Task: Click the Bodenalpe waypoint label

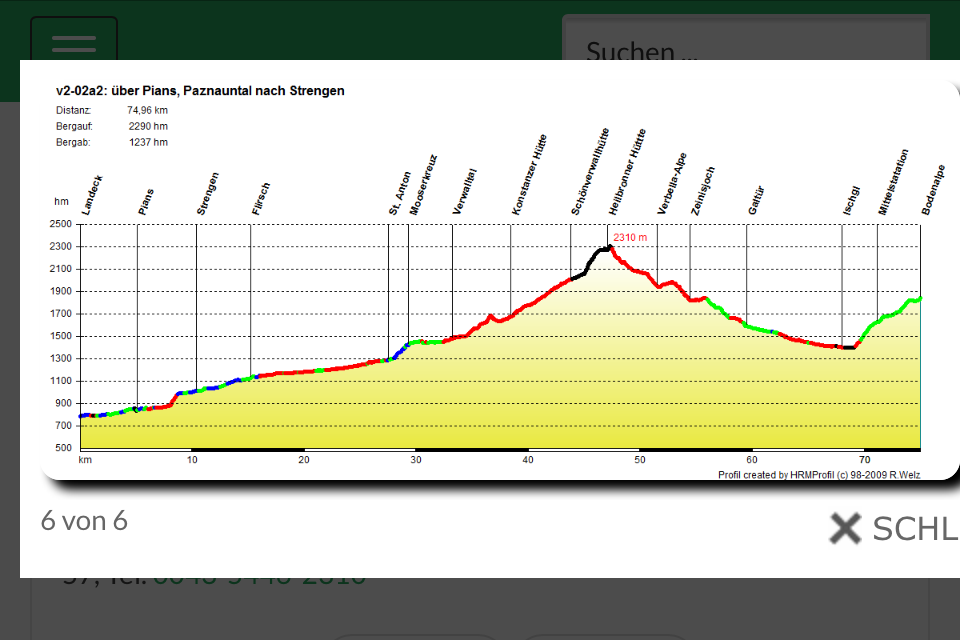Action: pos(933,190)
